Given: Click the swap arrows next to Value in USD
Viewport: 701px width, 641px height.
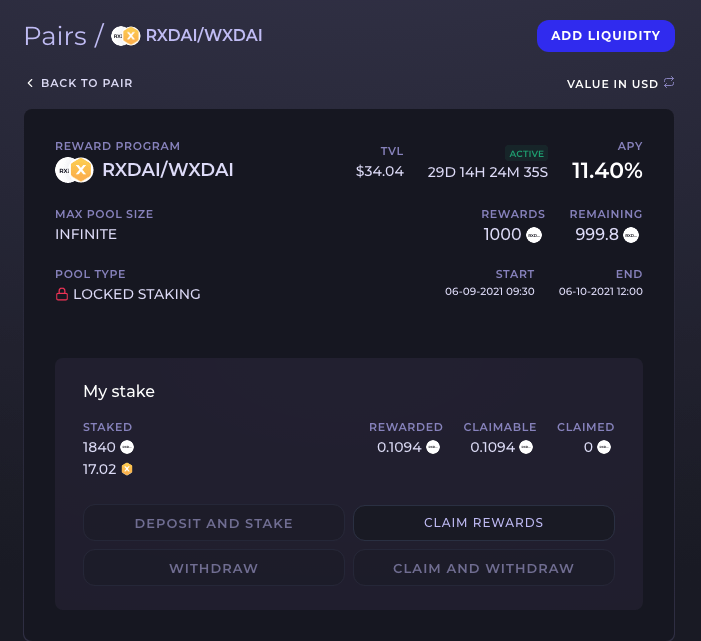Looking at the screenshot, I should [x=669, y=83].
